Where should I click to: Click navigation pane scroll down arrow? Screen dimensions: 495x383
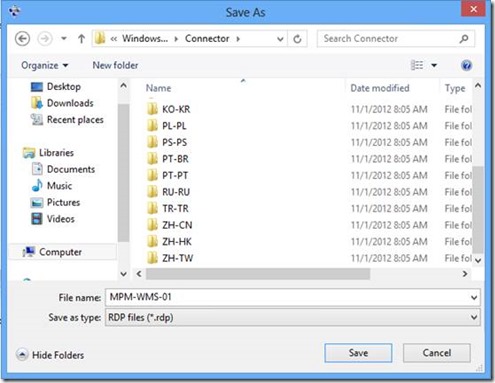123,274
